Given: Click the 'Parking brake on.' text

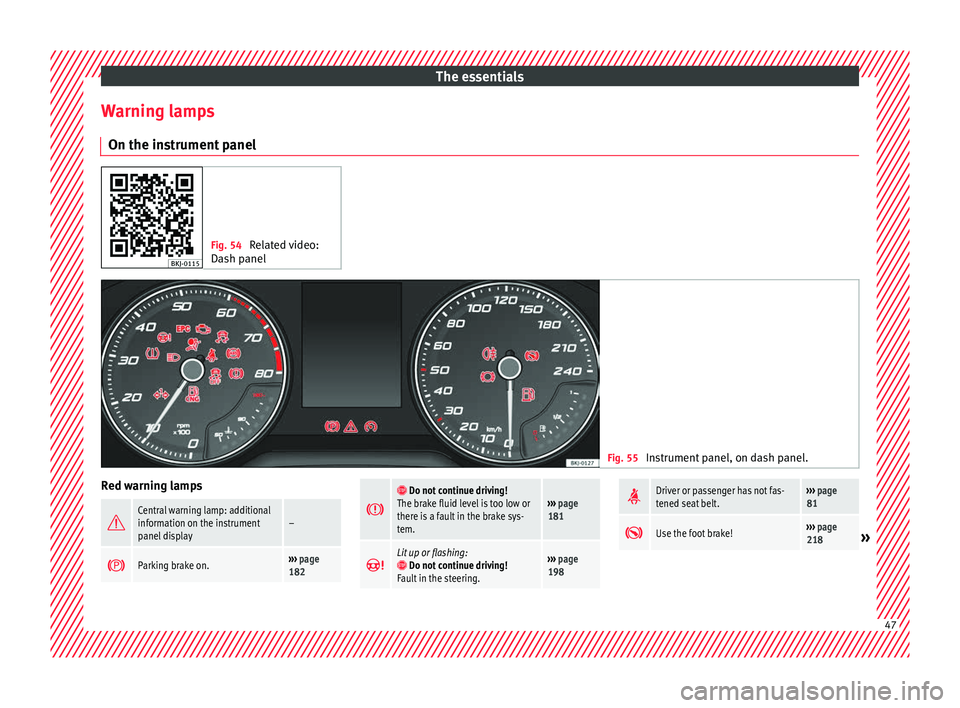Looking at the screenshot, I should pyautogui.click(x=173, y=565).
